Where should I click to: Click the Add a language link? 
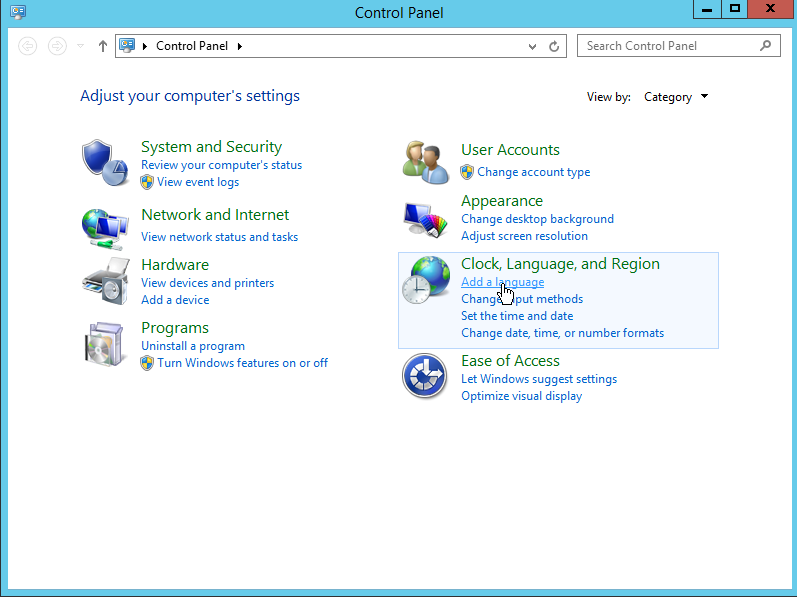pos(502,282)
